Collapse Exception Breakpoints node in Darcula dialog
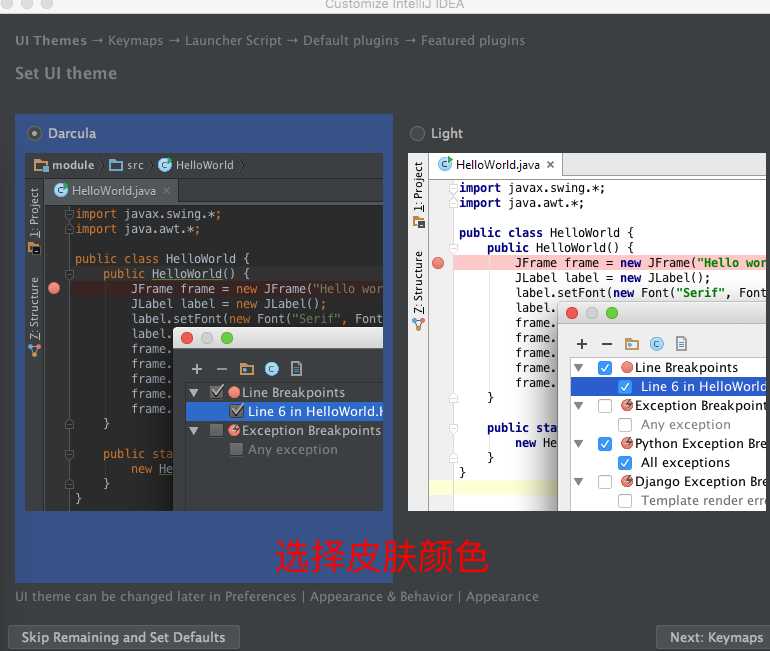The height and width of the screenshot is (651, 770). tap(194, 431)
